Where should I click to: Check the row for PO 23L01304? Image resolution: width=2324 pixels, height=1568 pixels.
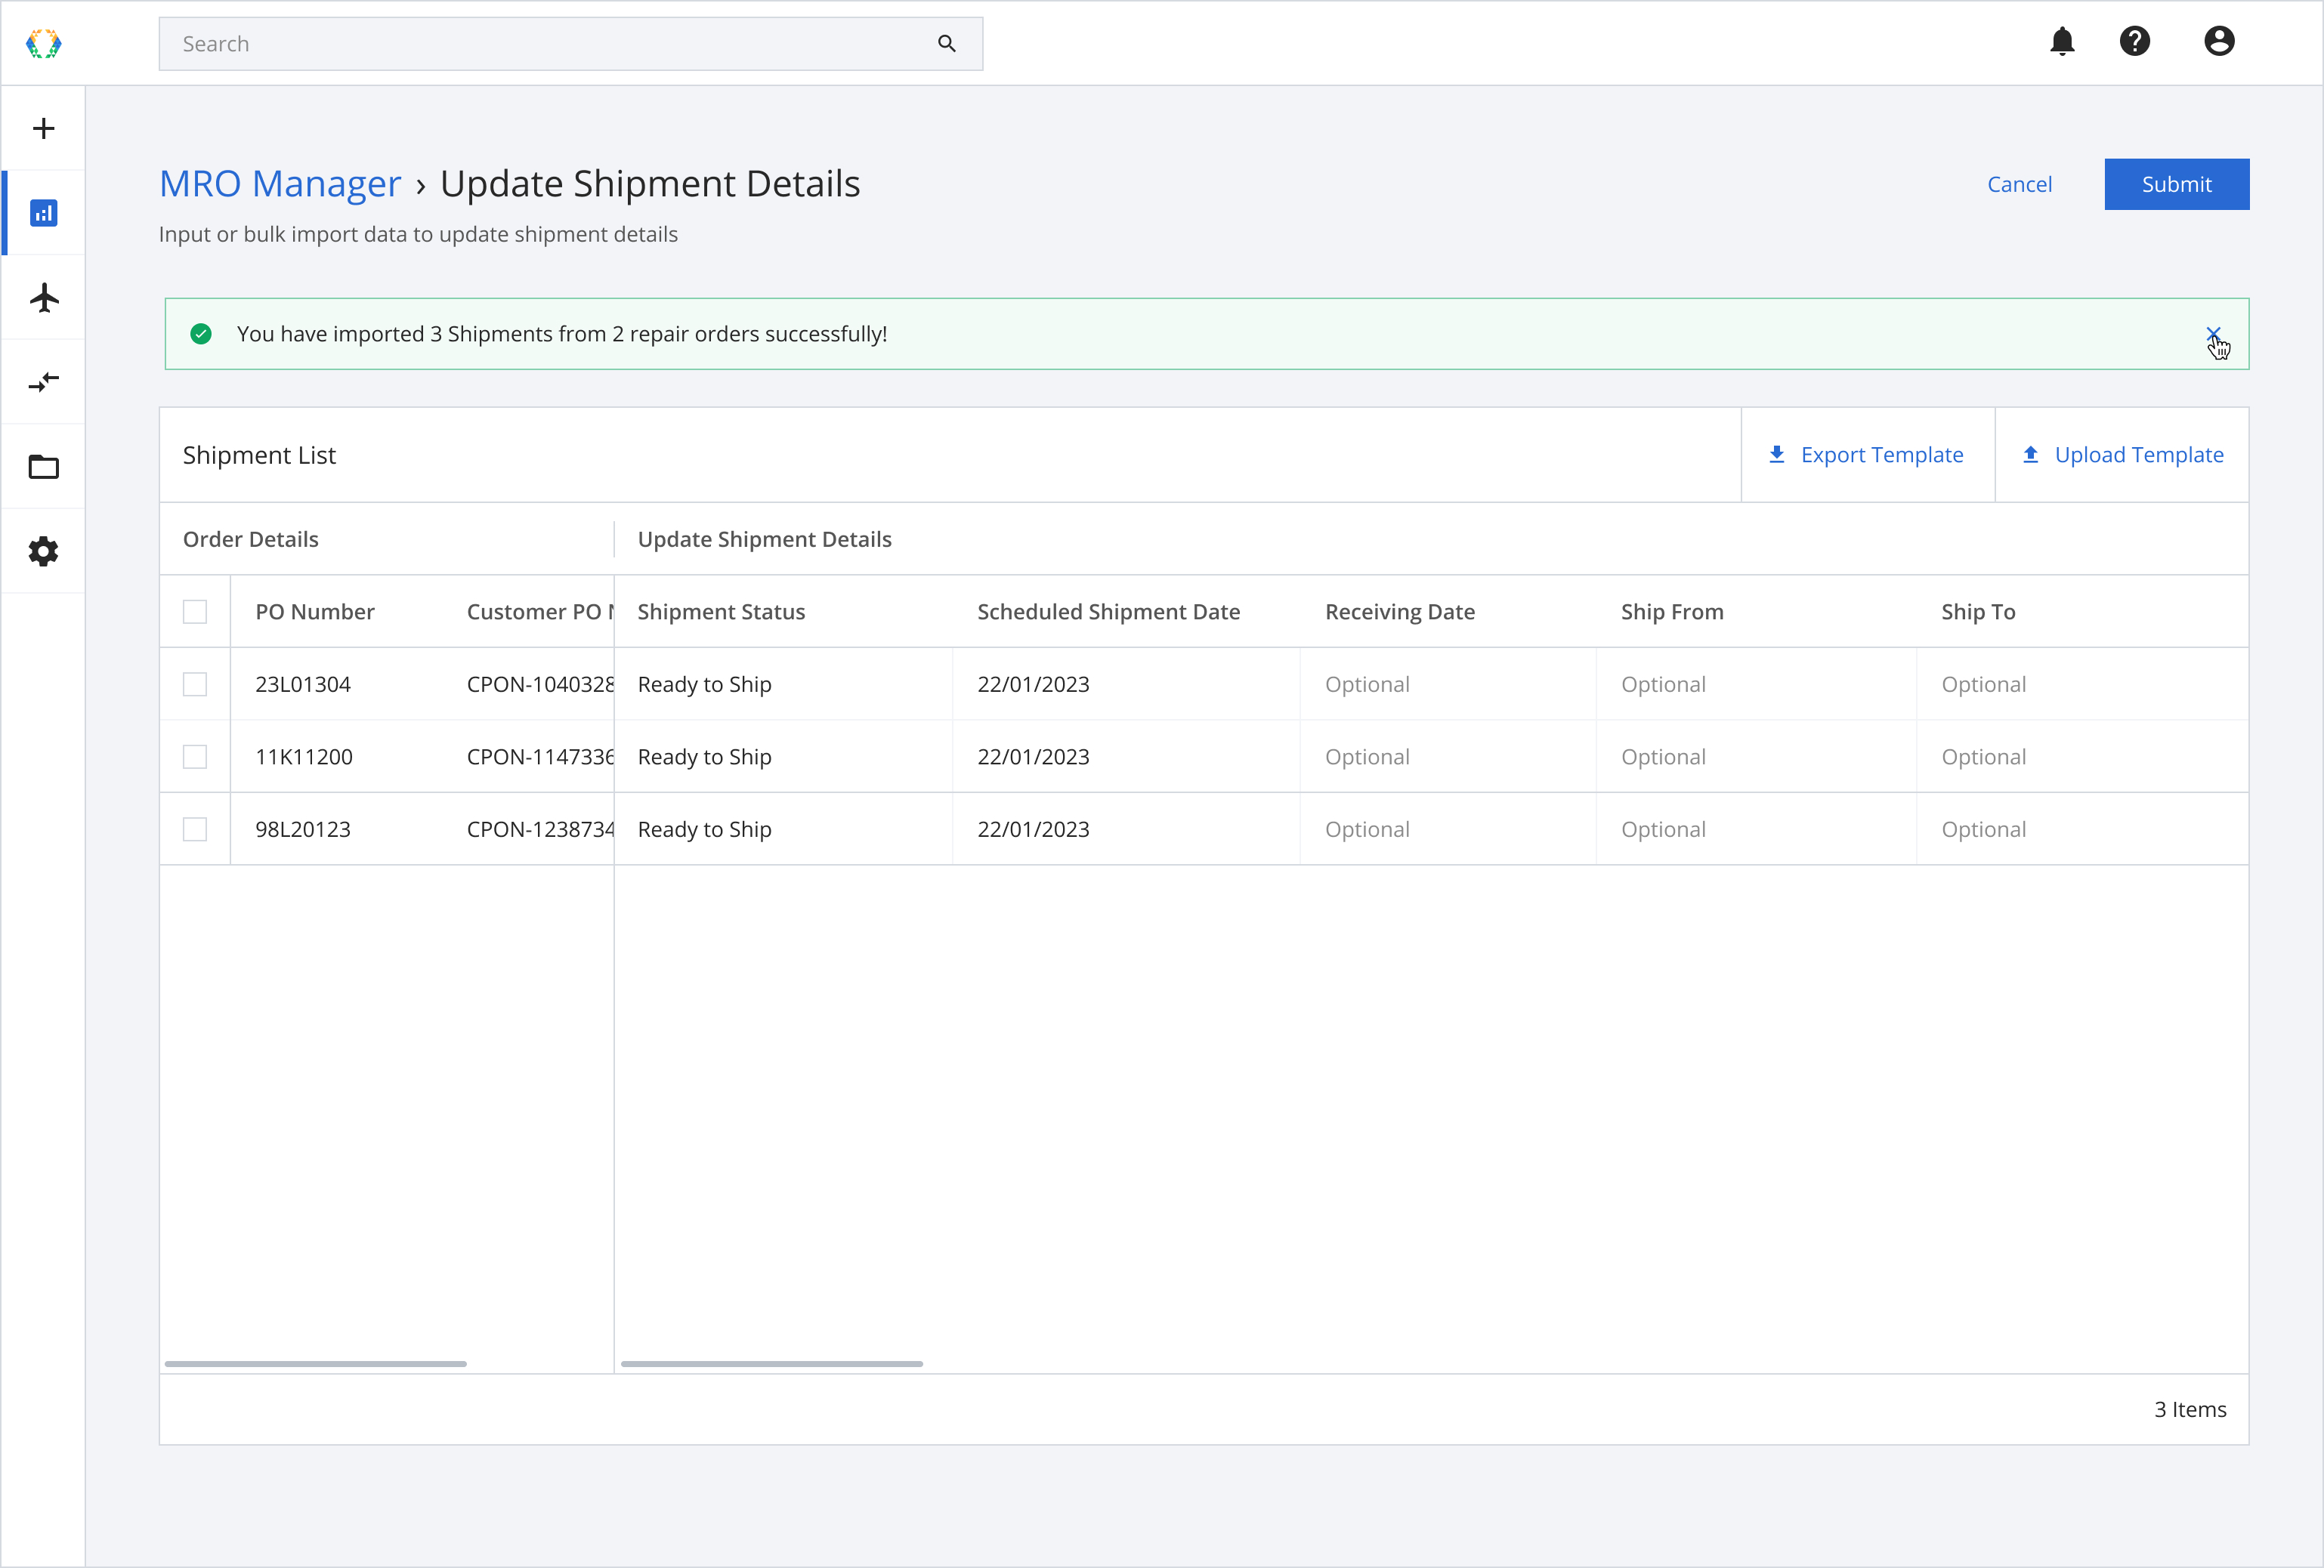[x=195, y=684]
